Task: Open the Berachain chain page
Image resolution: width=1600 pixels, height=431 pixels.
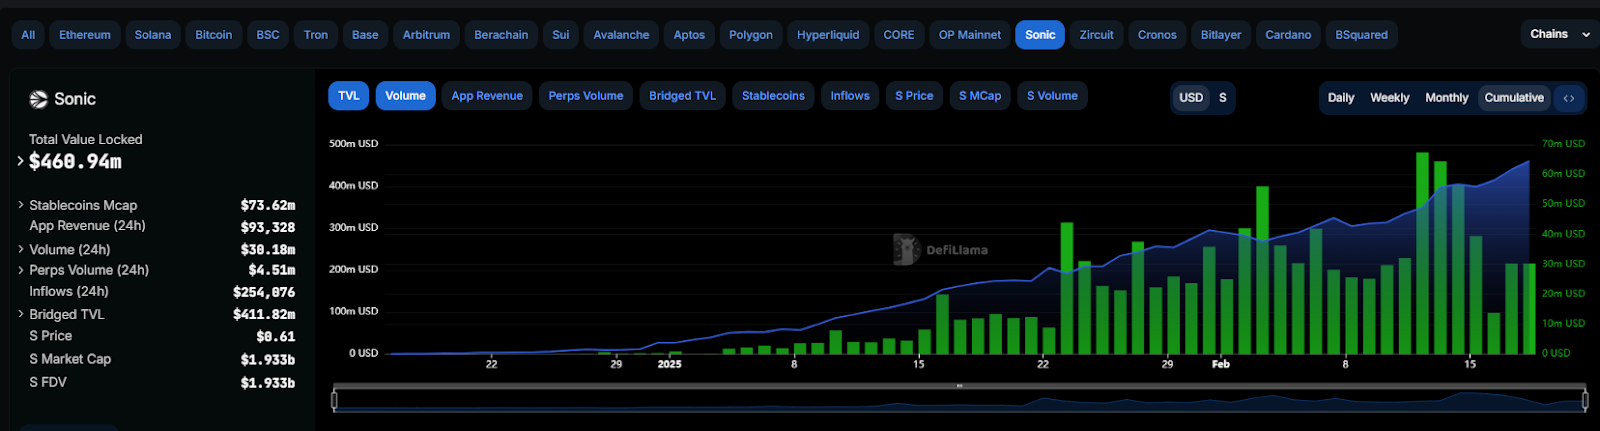Action: 501,35
